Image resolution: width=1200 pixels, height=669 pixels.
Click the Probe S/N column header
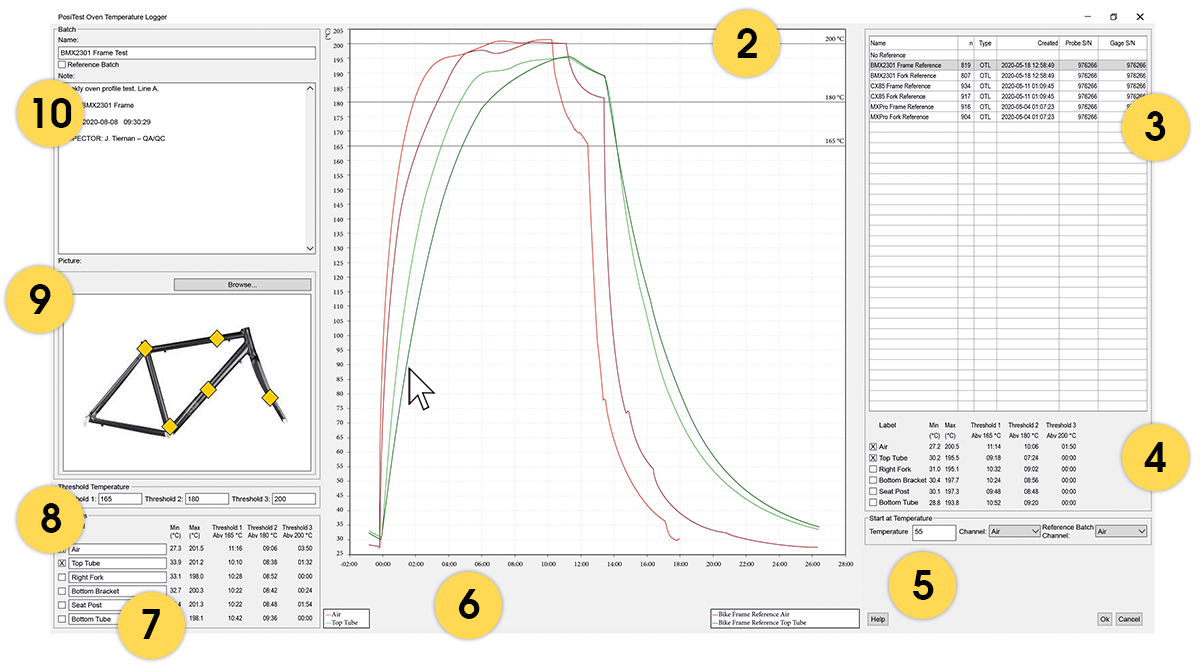pyautogui.click(x=1079, y=43)
